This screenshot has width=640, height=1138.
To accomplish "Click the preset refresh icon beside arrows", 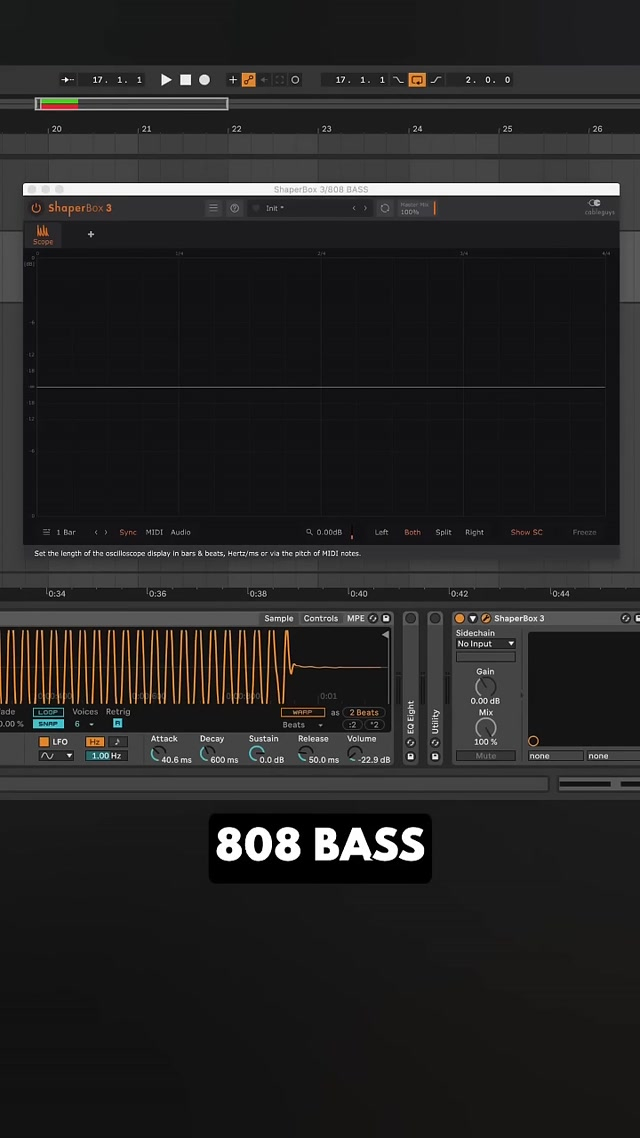I will click(x=385, y=208).
